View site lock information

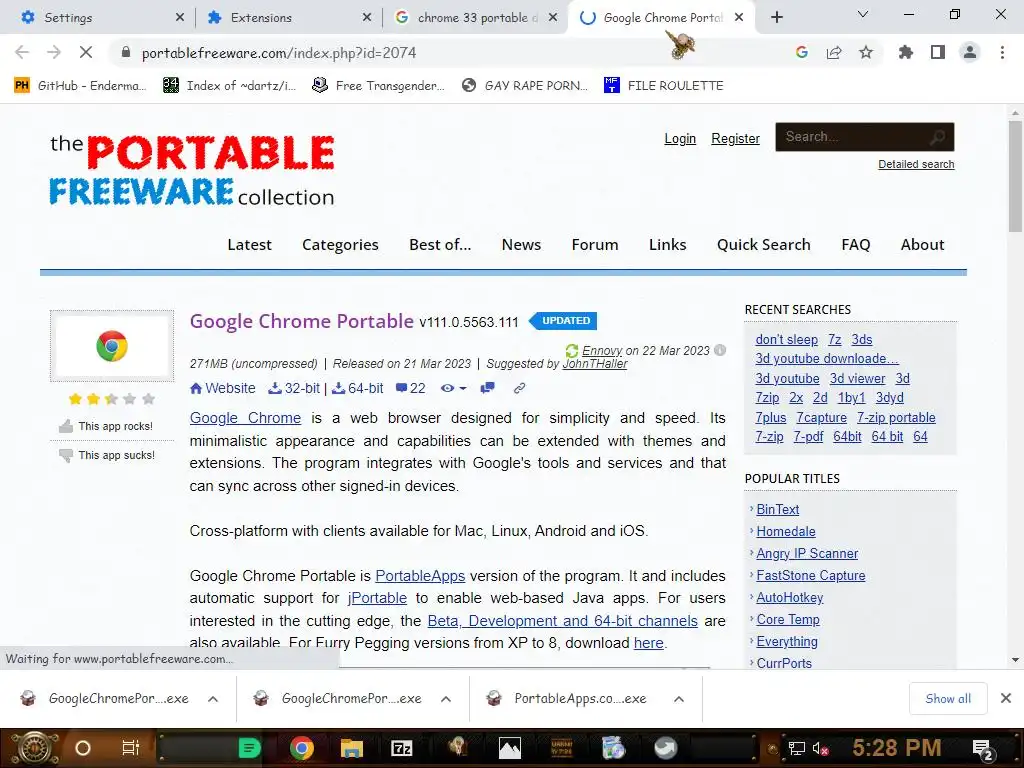coord(126,52)
